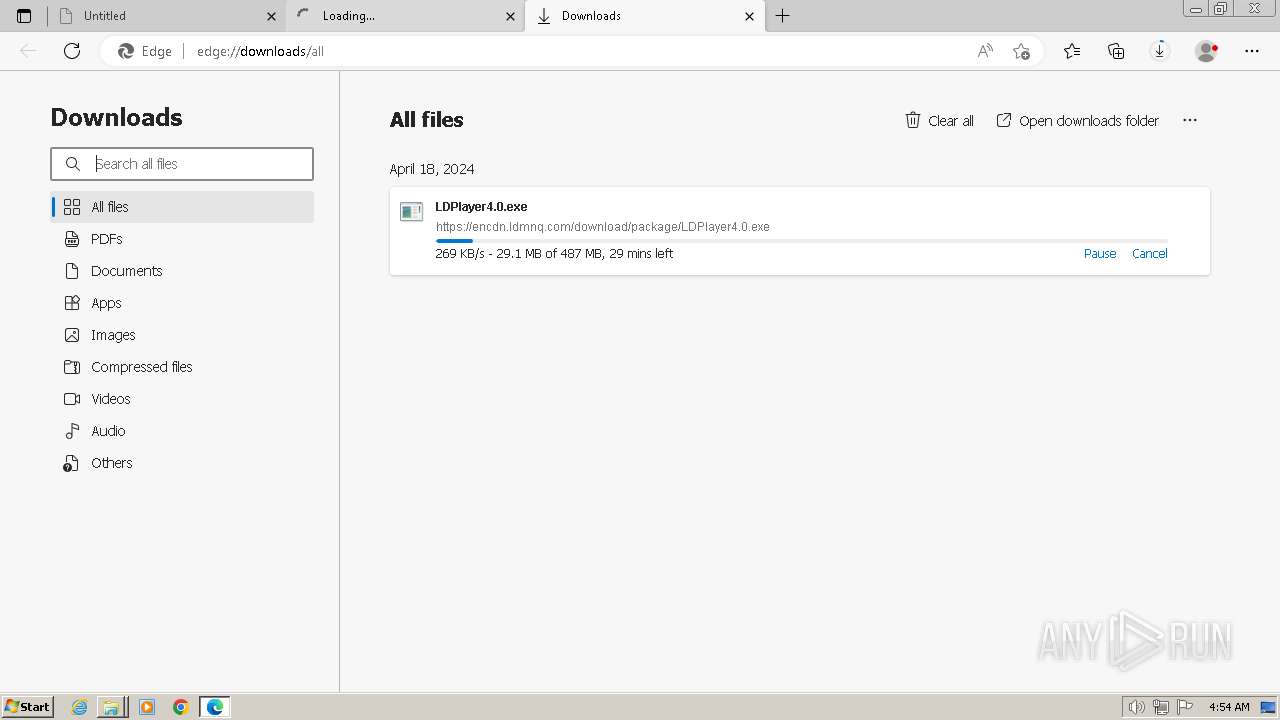
Task: Click Open downloads folder button
Action: [1078, 120]
